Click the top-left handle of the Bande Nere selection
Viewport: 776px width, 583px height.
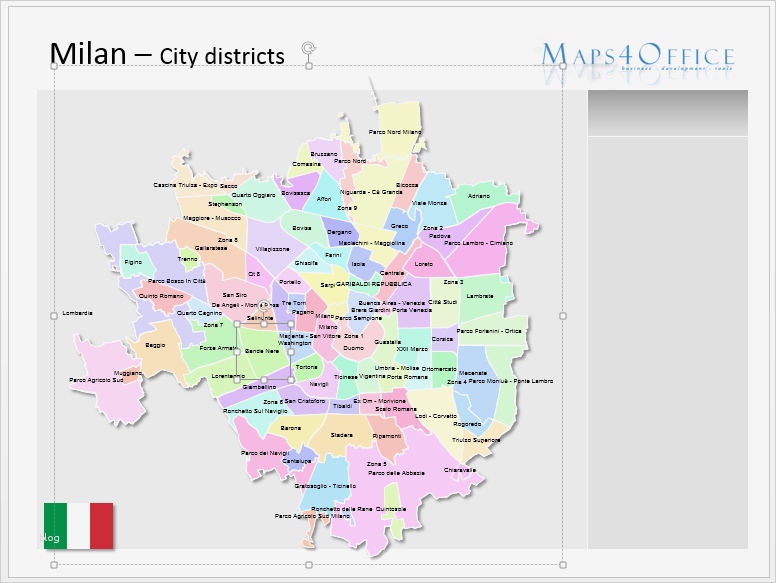[x=237, y=324]
